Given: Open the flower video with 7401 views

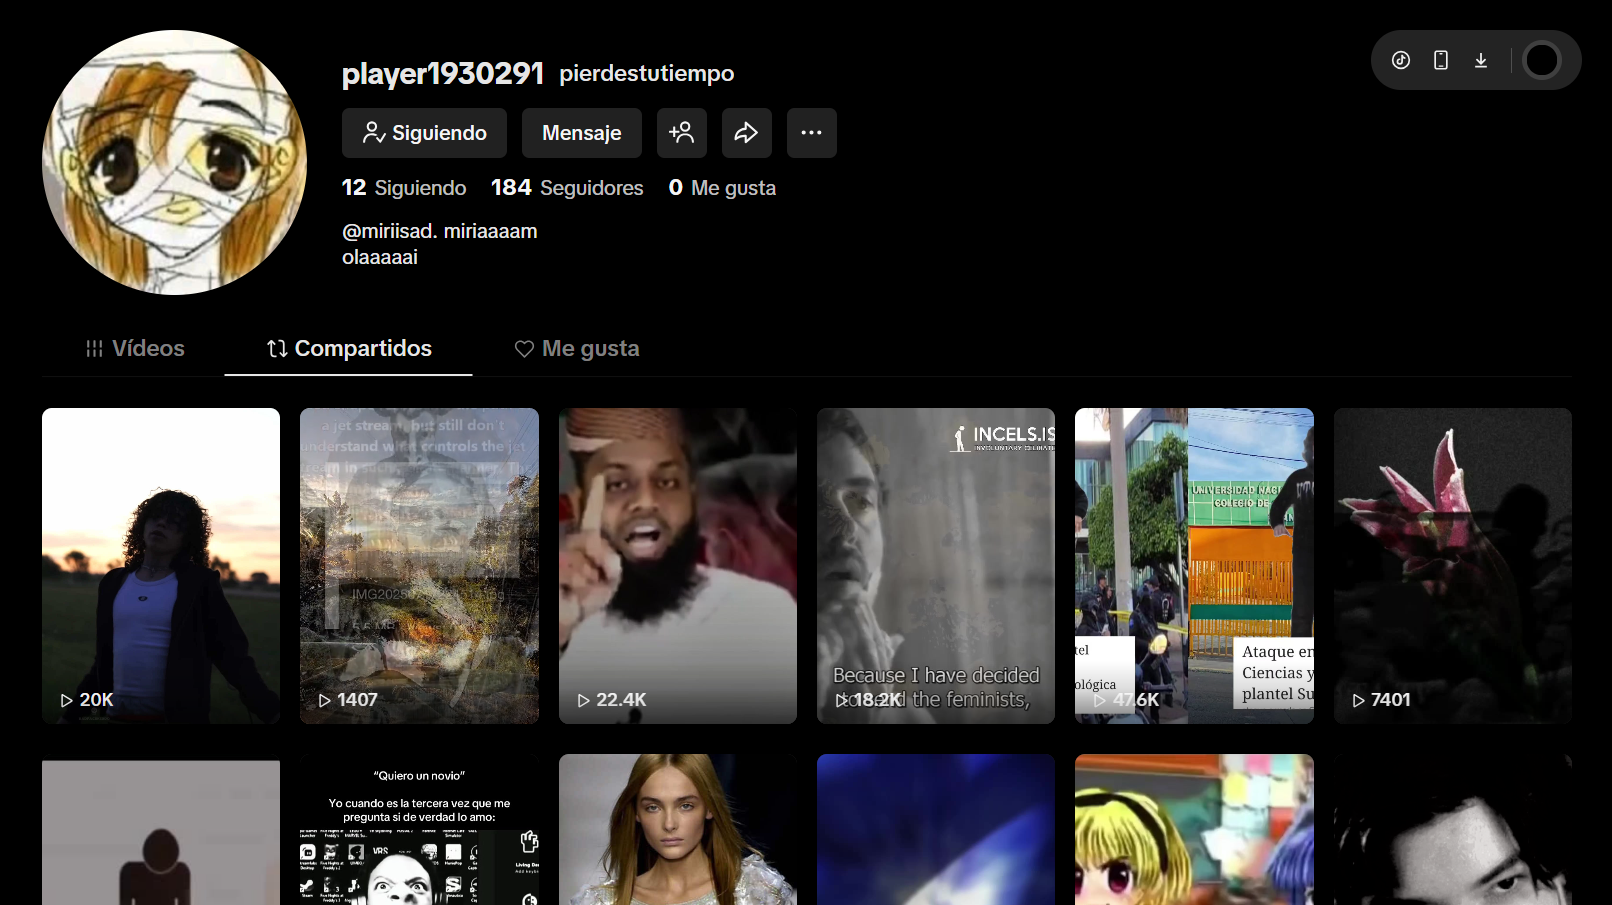Looking at the screenshot, I should pyautogui.click(x=1452, y=565).
